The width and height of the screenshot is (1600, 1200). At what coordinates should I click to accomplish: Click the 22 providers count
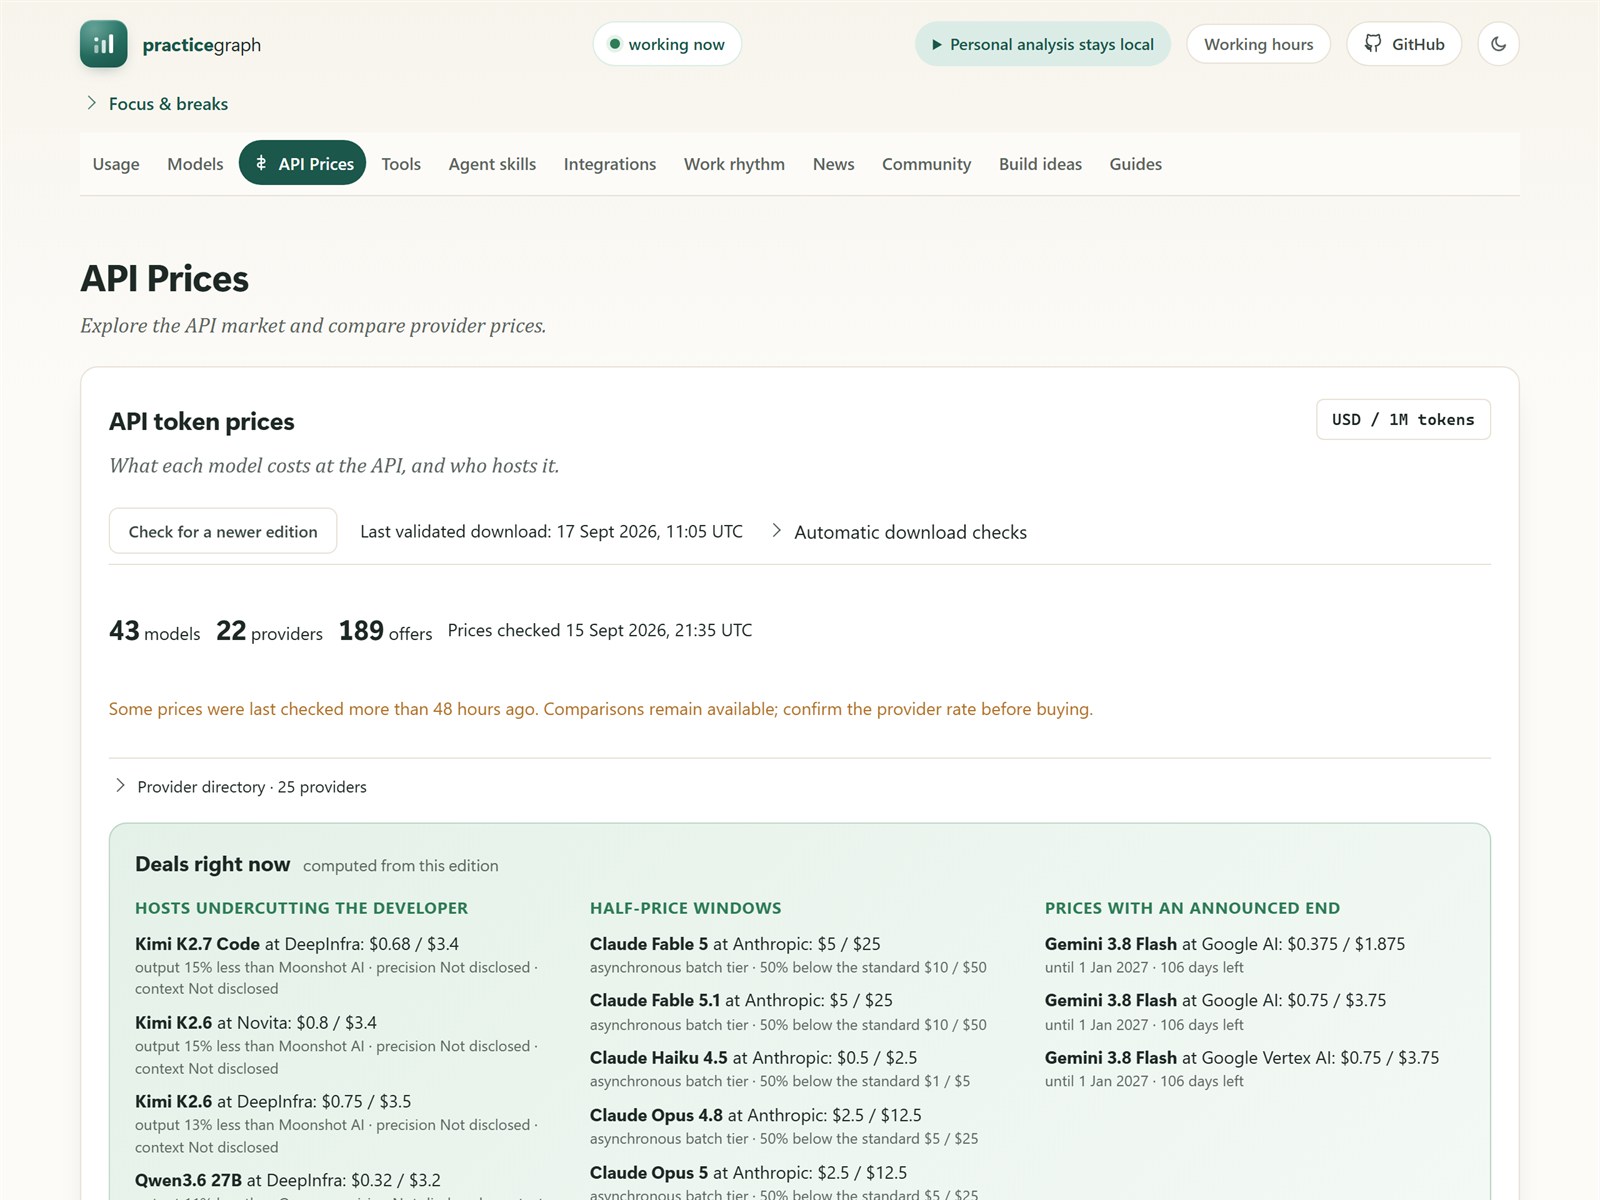269,631
